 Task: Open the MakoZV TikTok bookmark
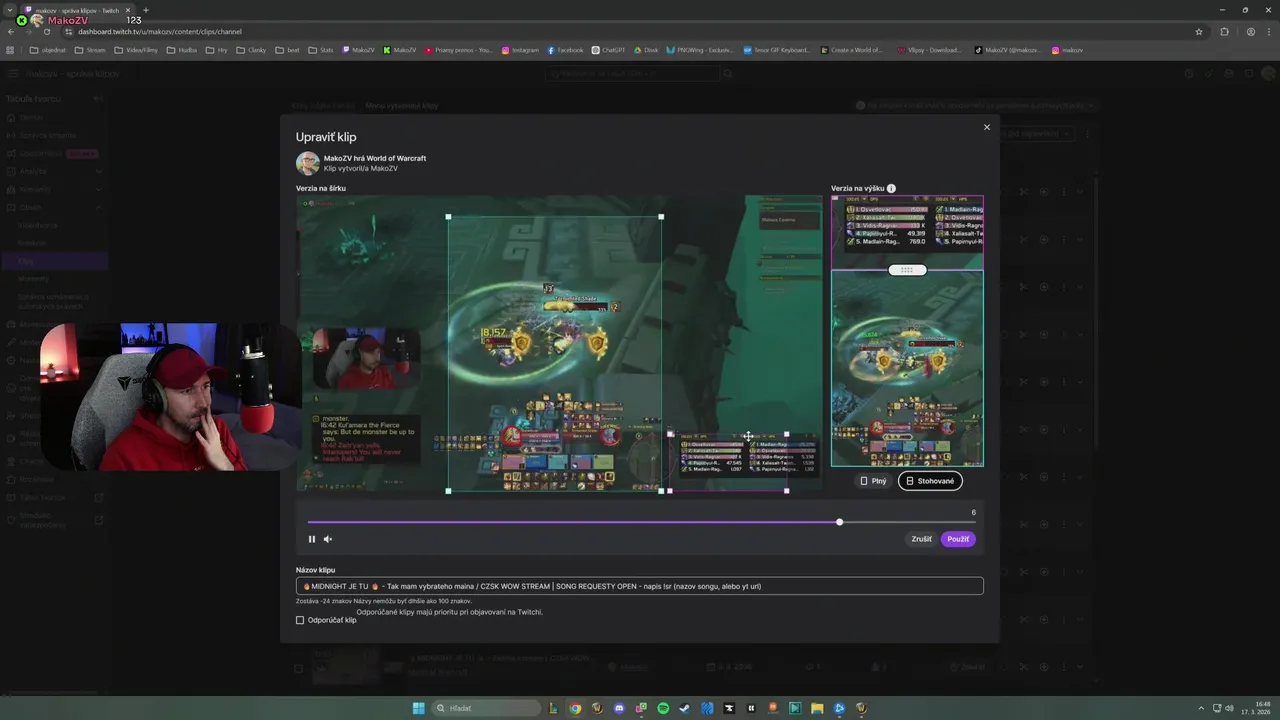[x=1007, y=50]
